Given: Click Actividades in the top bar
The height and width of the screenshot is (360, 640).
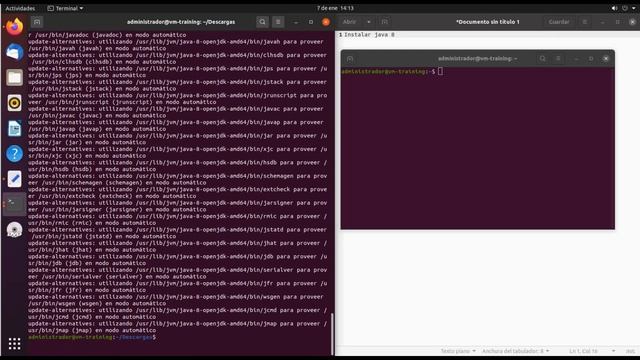Looking at the screenshot, I should (20, 8).
